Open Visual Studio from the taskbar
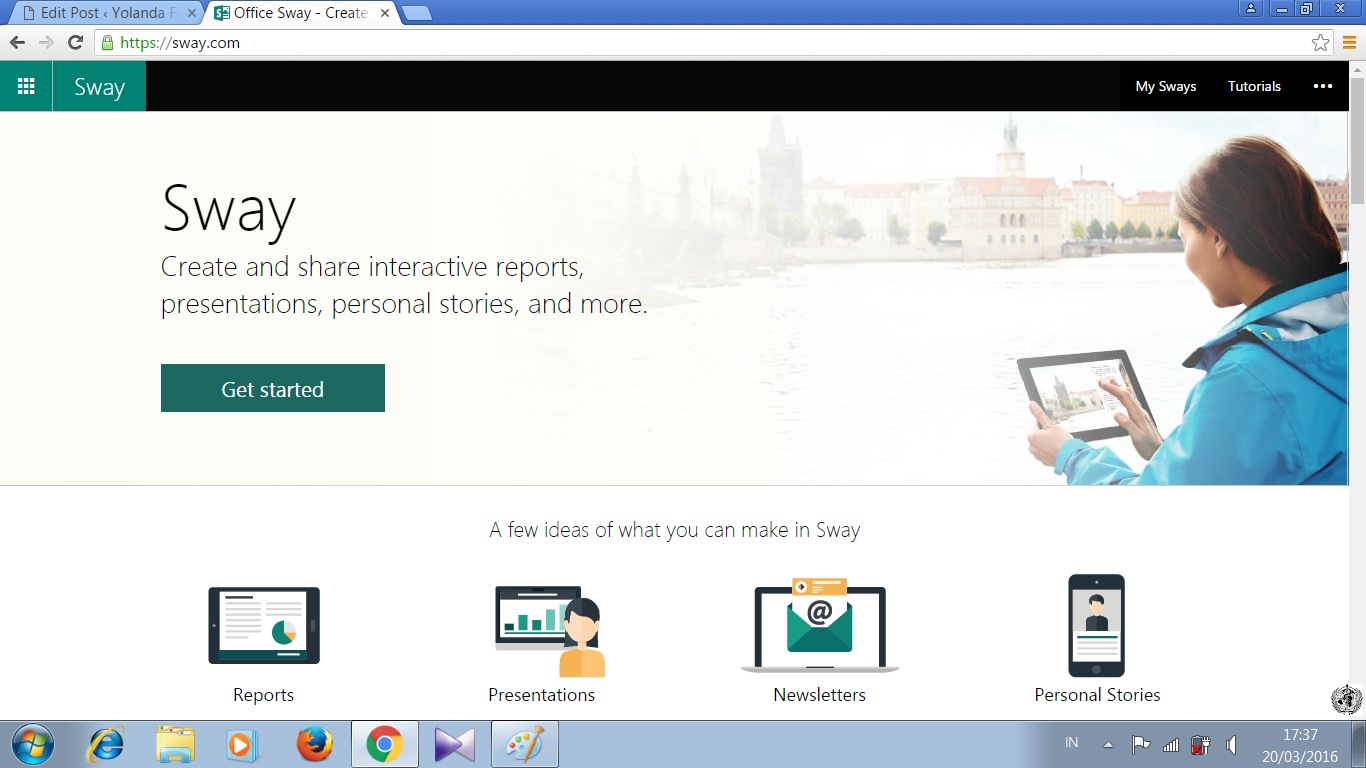 click(x=455, y=744)
